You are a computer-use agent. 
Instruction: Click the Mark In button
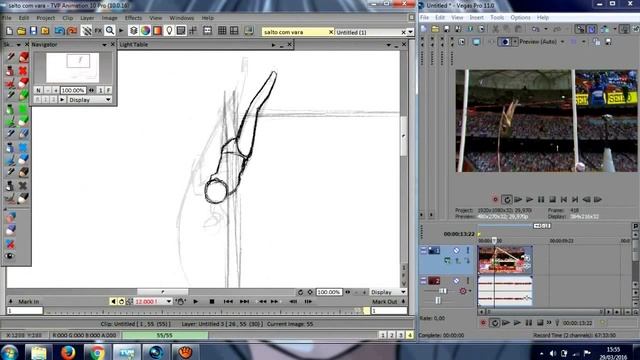click(29, 302)
